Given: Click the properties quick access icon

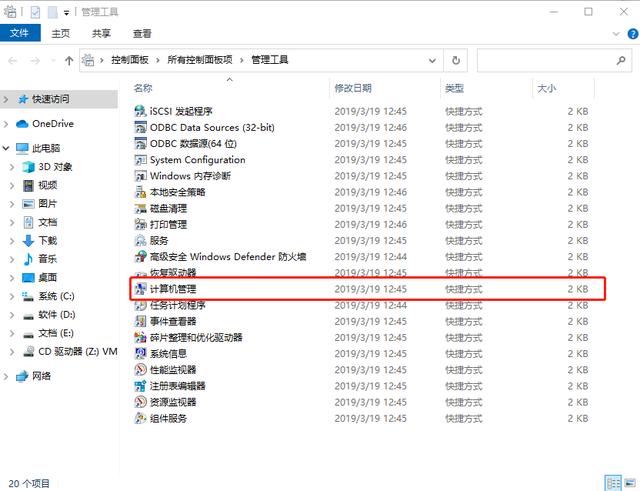Looking at the screenshot, I should pos(36,12).
